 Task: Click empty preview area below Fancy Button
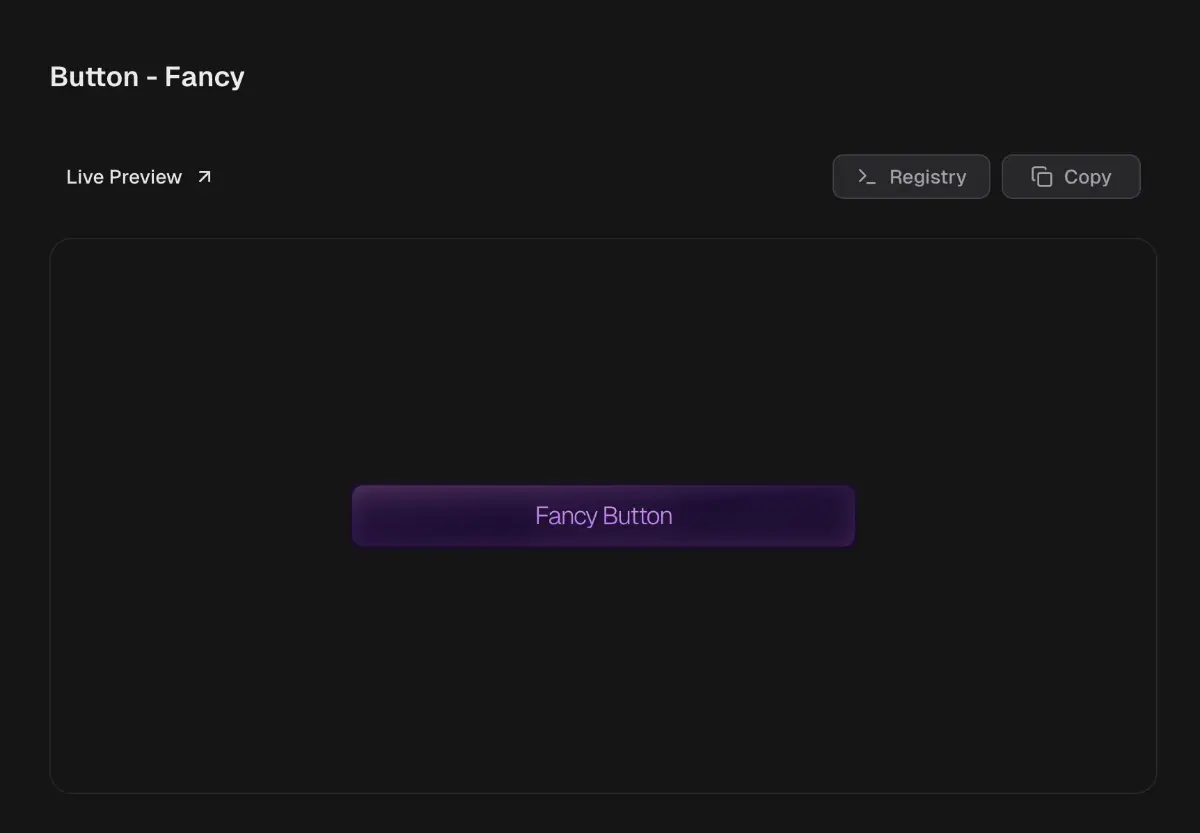(x=603, y=670)
